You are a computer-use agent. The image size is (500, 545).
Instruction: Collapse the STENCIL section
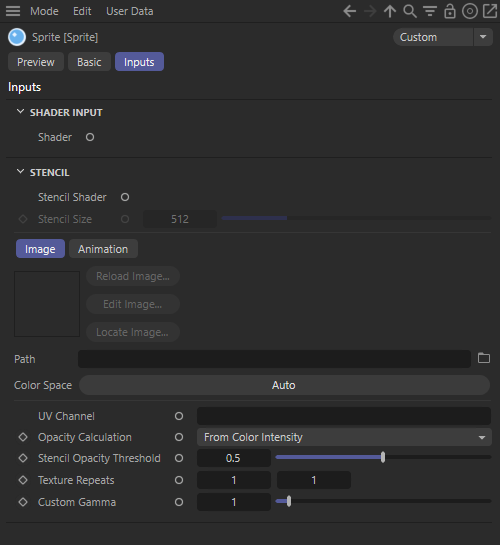[x=21, y=172]
